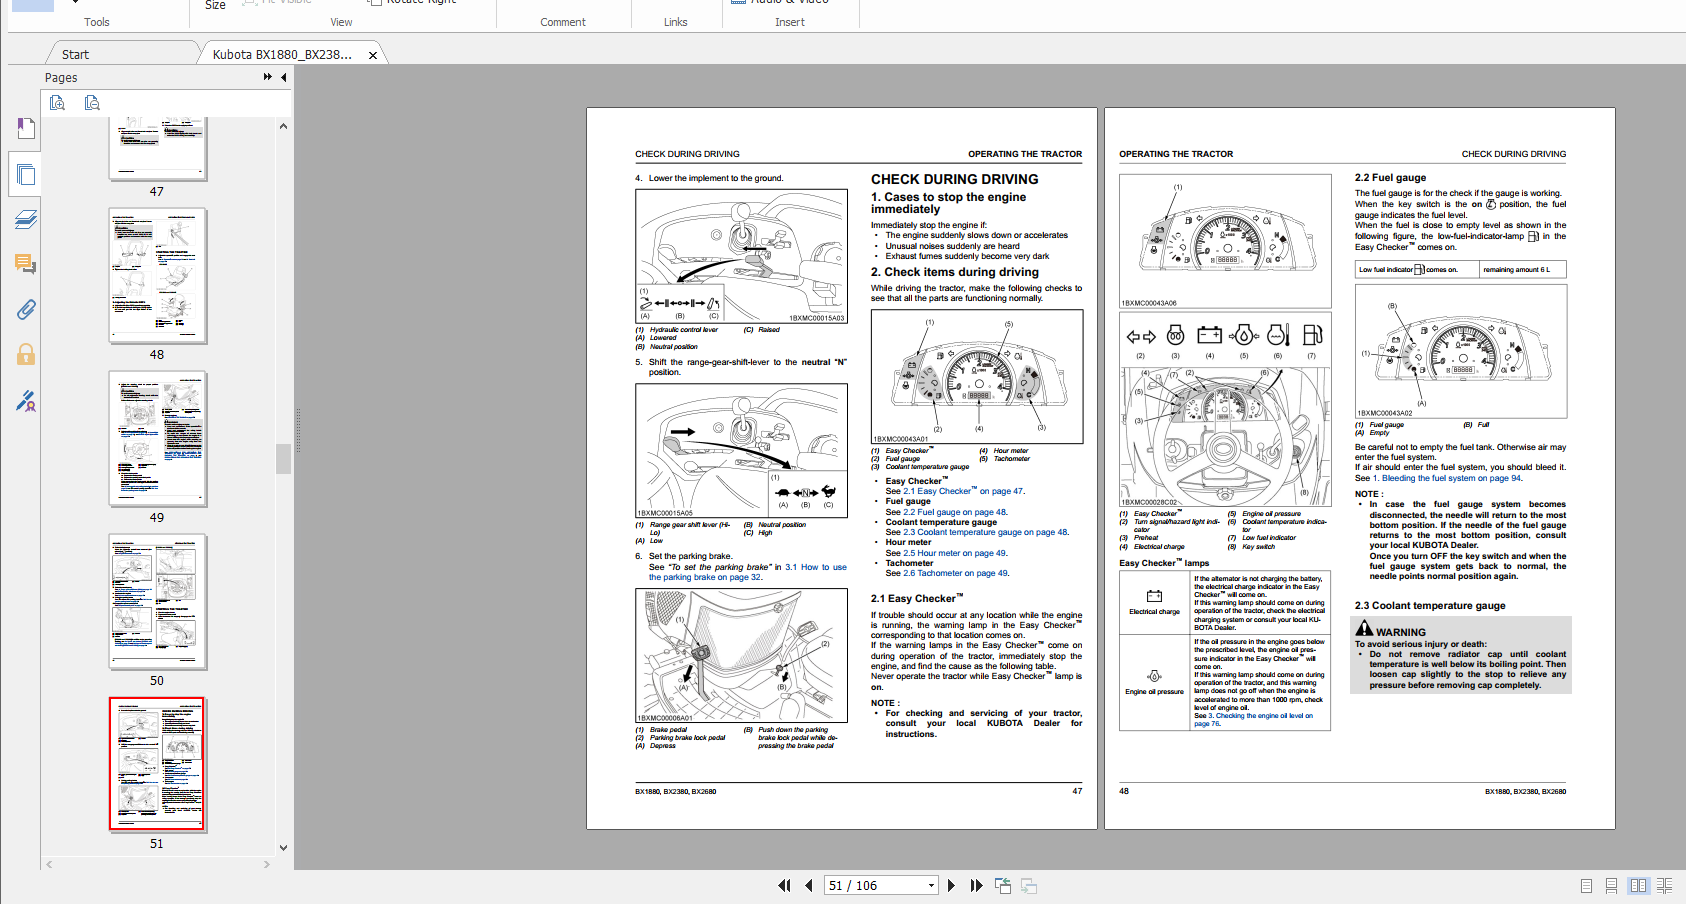Image resolution: width=1686 pixels, height=904 pixels.
Task: Open the Layers panel
Action: click(x=25, y=219)
